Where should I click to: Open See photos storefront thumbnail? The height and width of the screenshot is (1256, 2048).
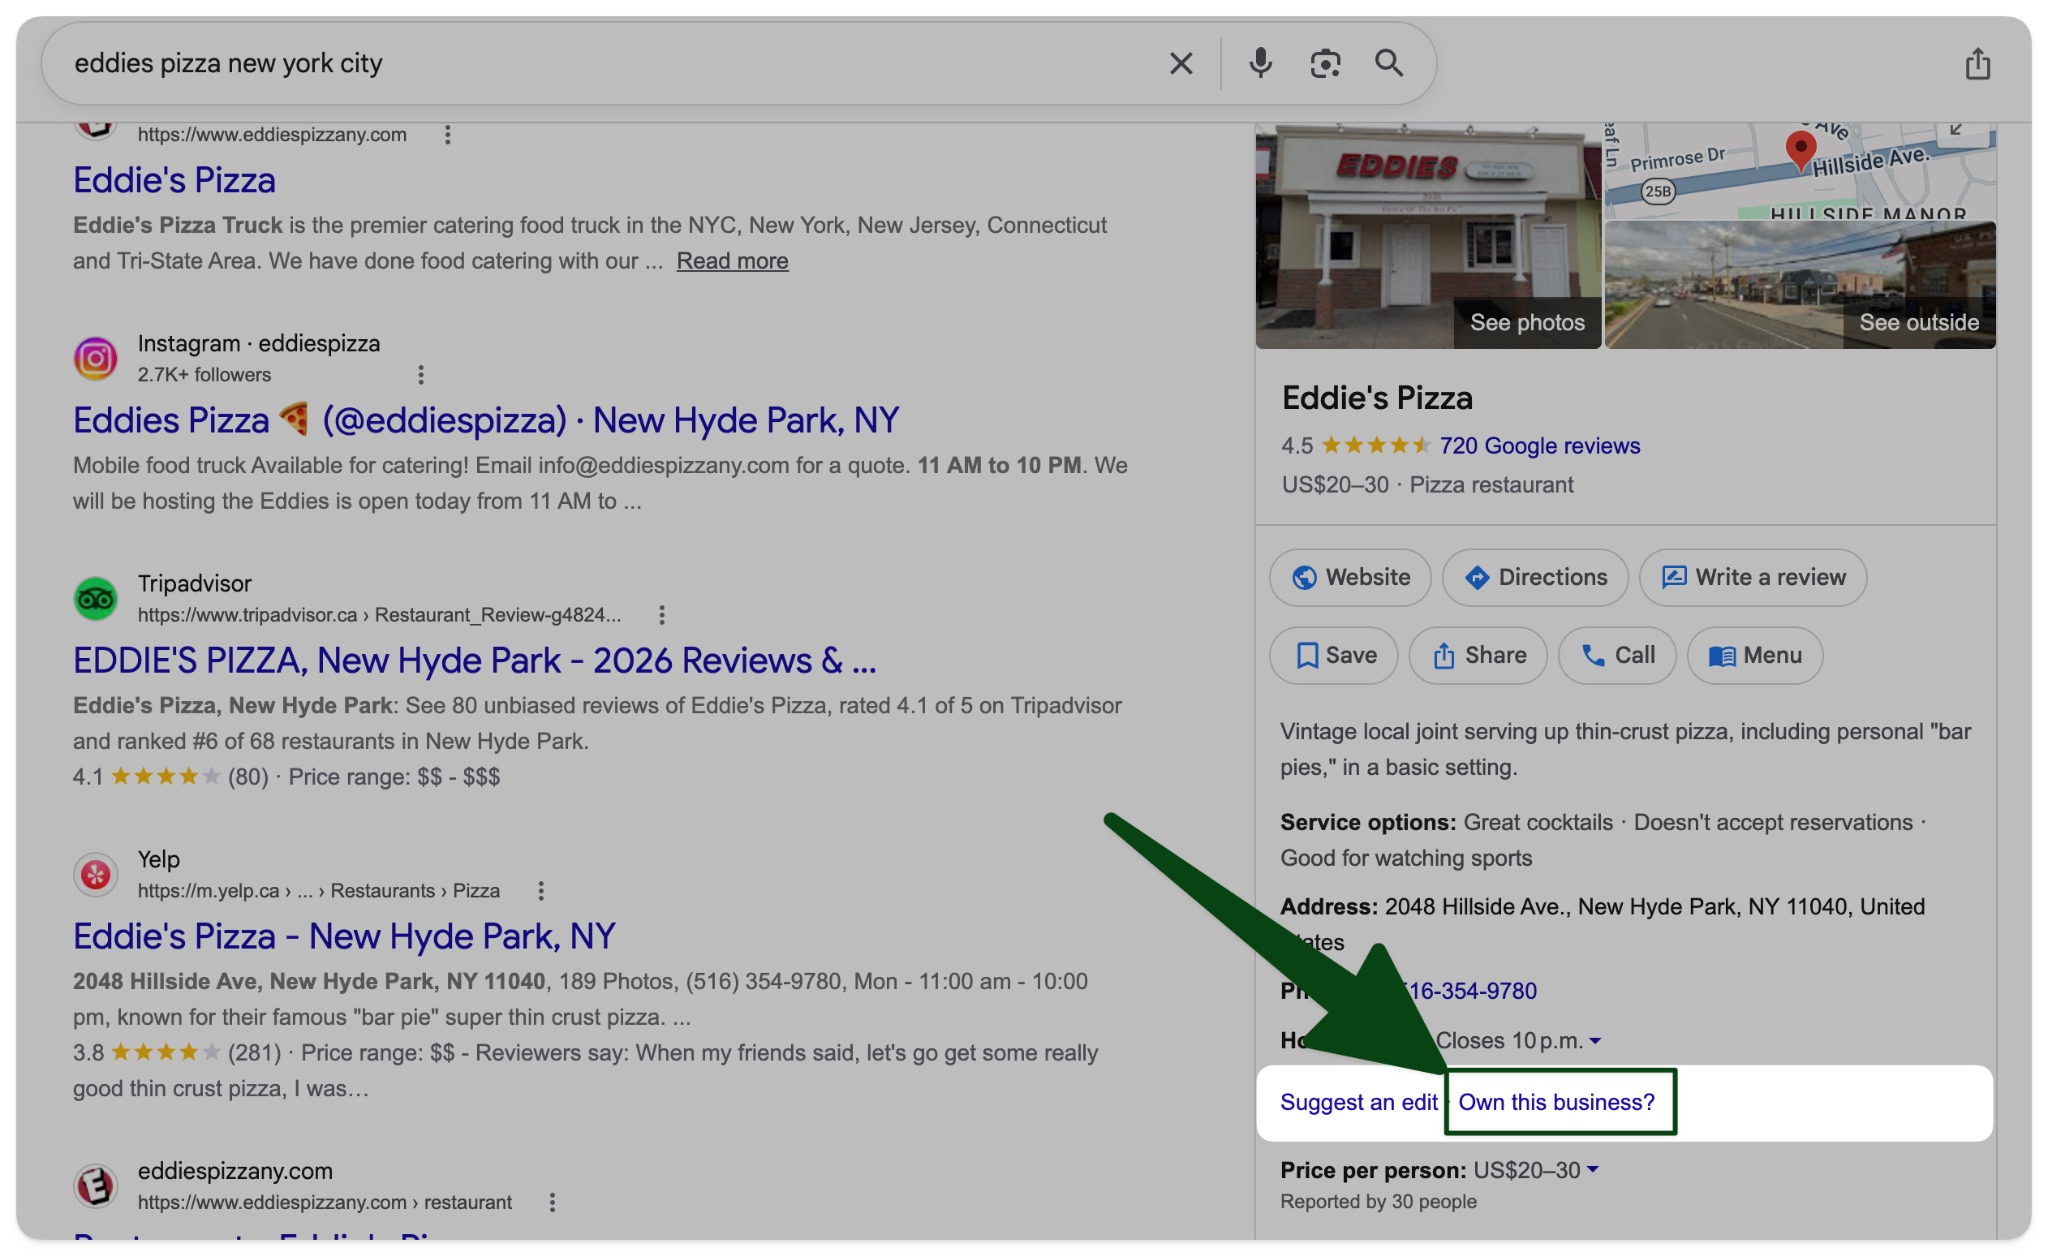click(x=1428, y=236)
